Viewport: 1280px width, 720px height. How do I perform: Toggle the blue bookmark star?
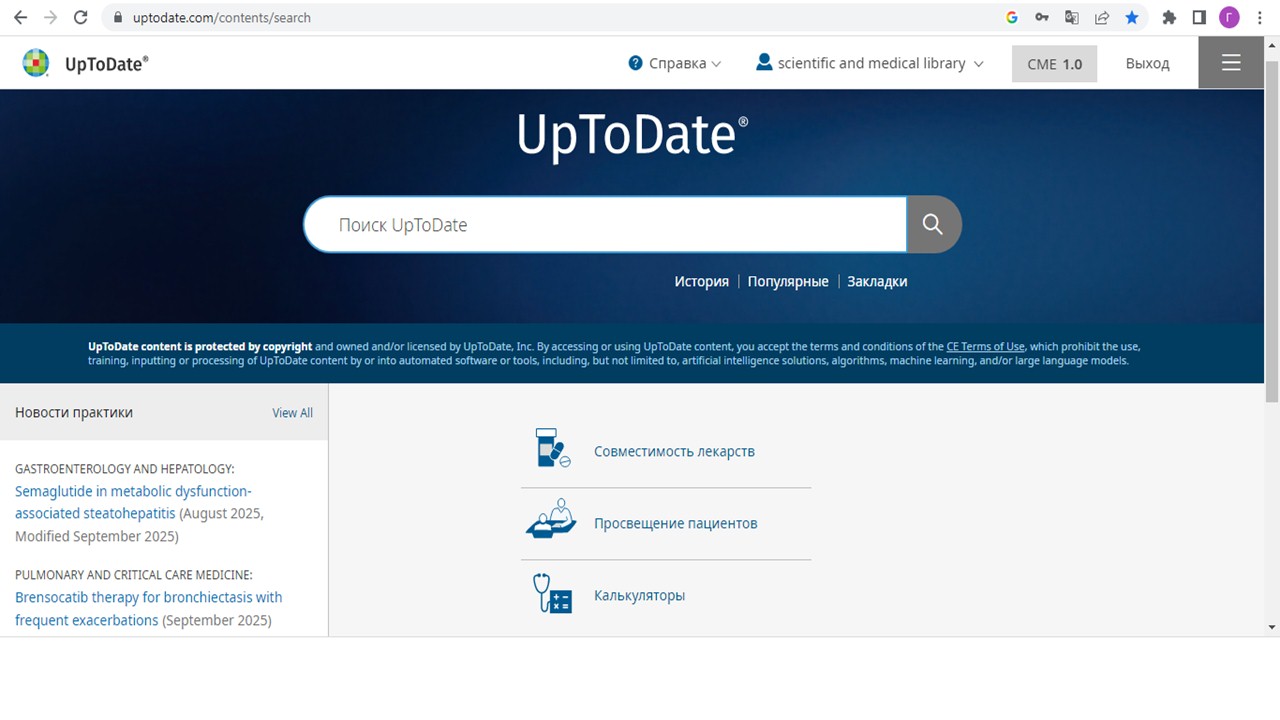pos(1132,17)
